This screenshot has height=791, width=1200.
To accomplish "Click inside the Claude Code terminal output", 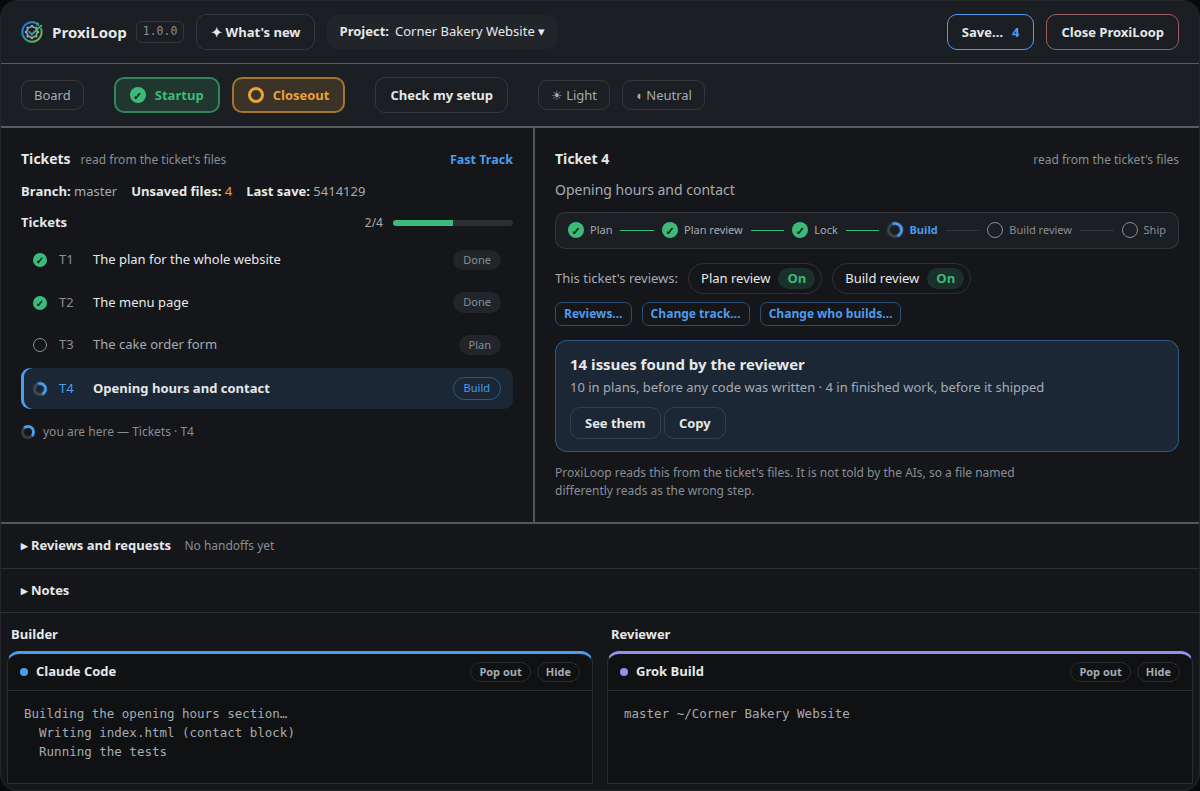I will tap(300, 736).
